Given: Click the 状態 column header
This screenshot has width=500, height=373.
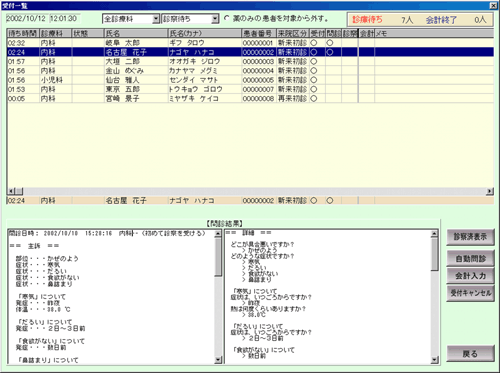Looking at the screenshot, I should click(x=88, y=33).
